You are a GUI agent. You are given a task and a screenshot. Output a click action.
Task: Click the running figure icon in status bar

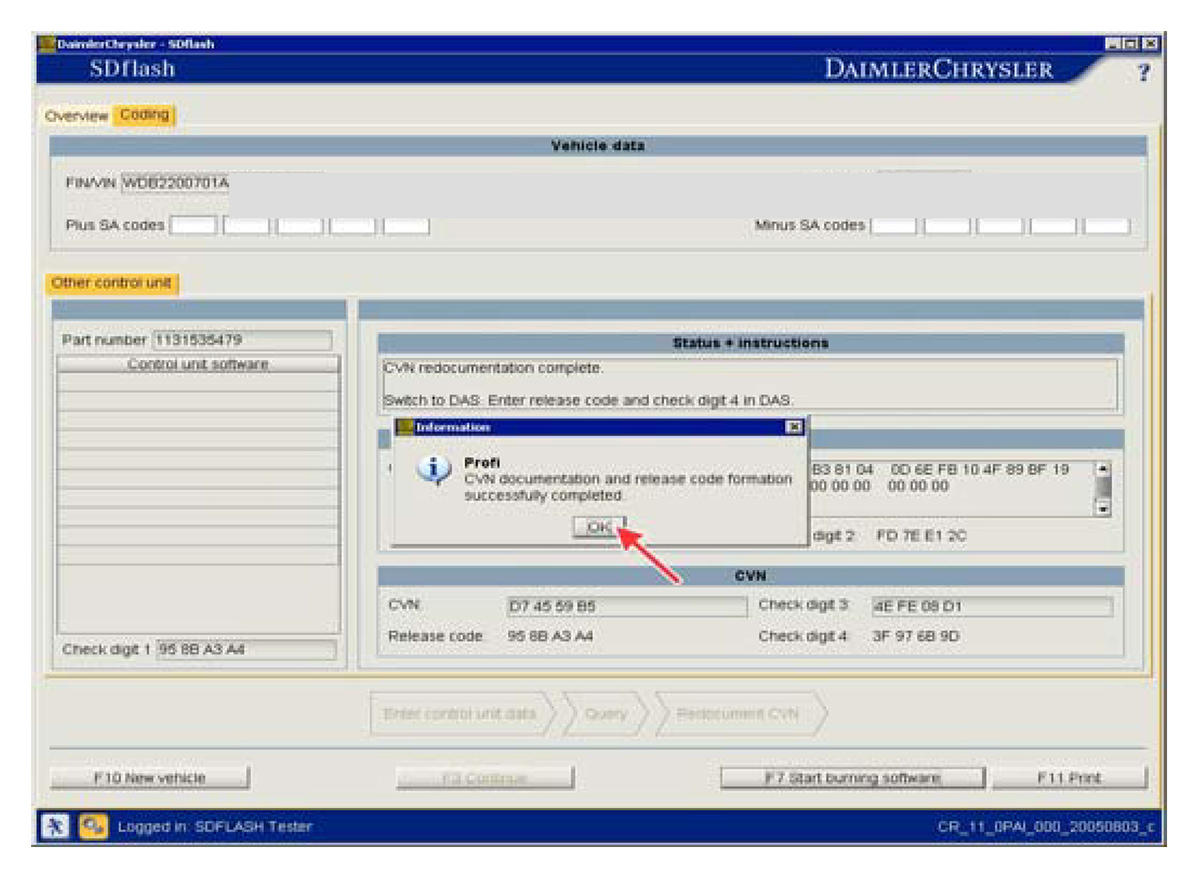(x=54, y=826)
